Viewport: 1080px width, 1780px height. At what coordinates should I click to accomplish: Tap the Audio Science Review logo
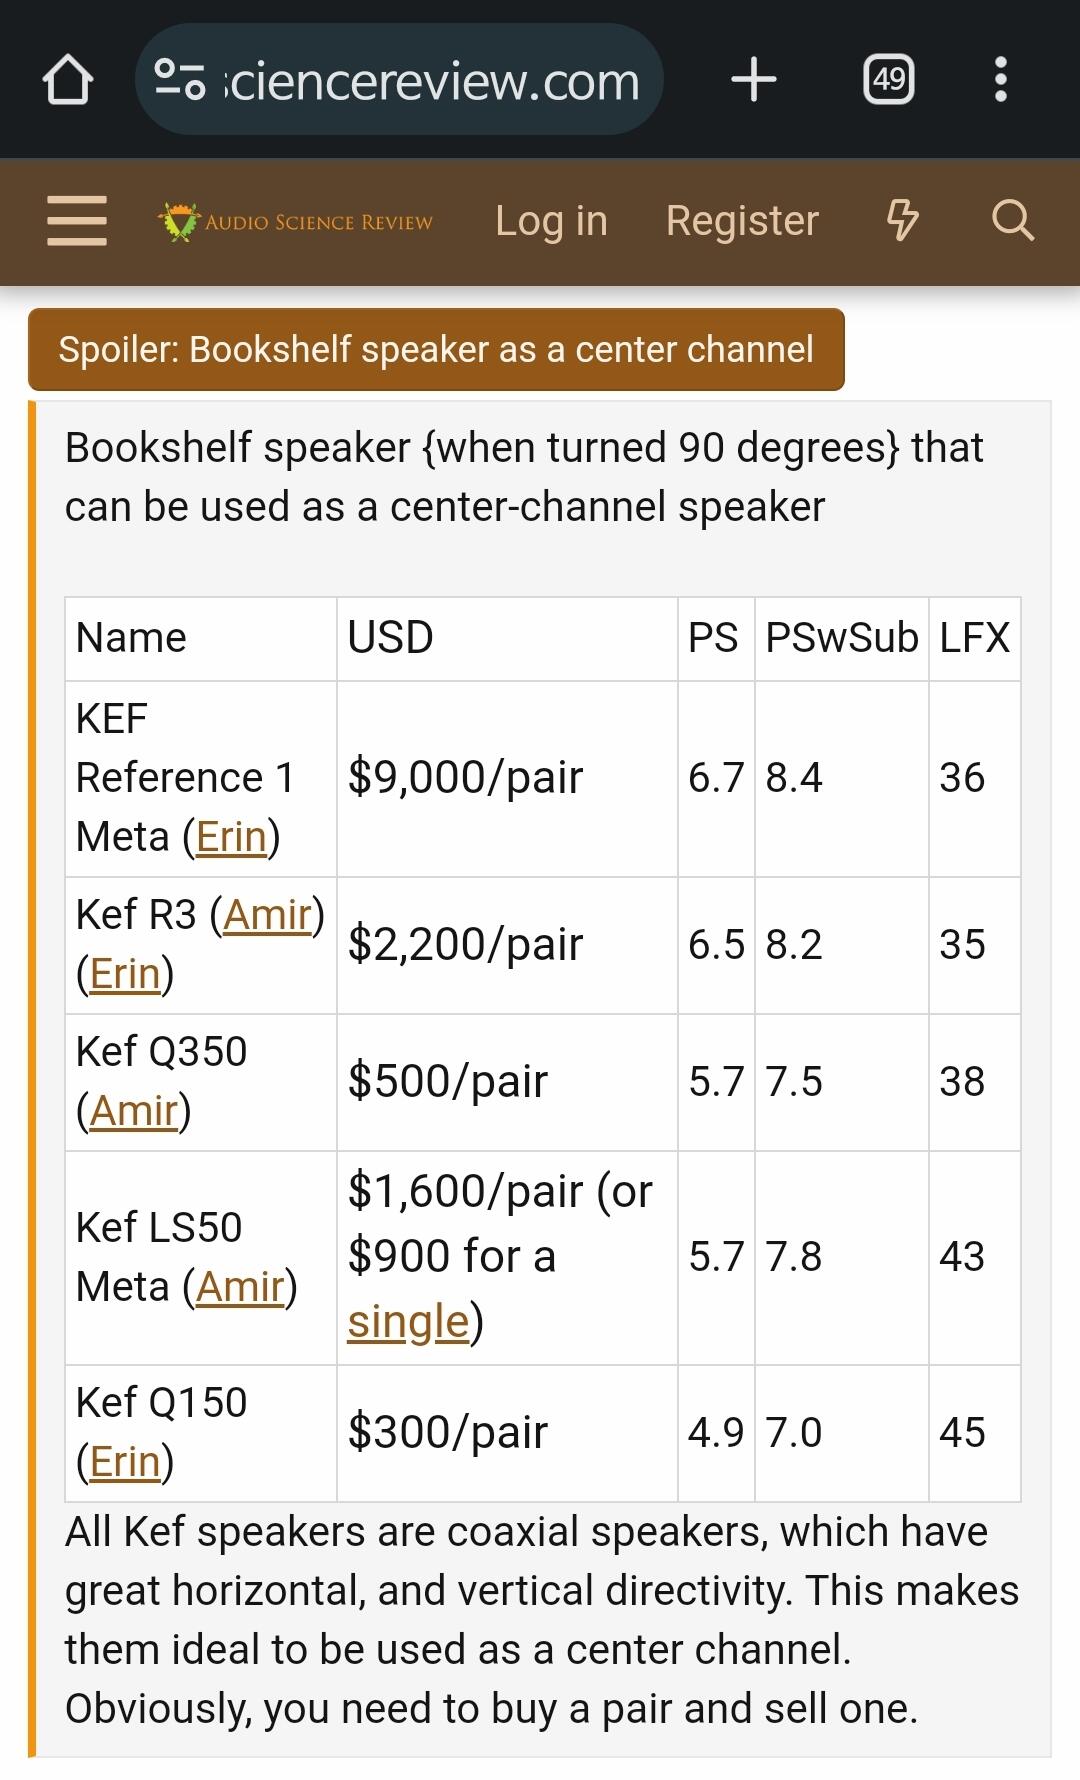[296, 221]
